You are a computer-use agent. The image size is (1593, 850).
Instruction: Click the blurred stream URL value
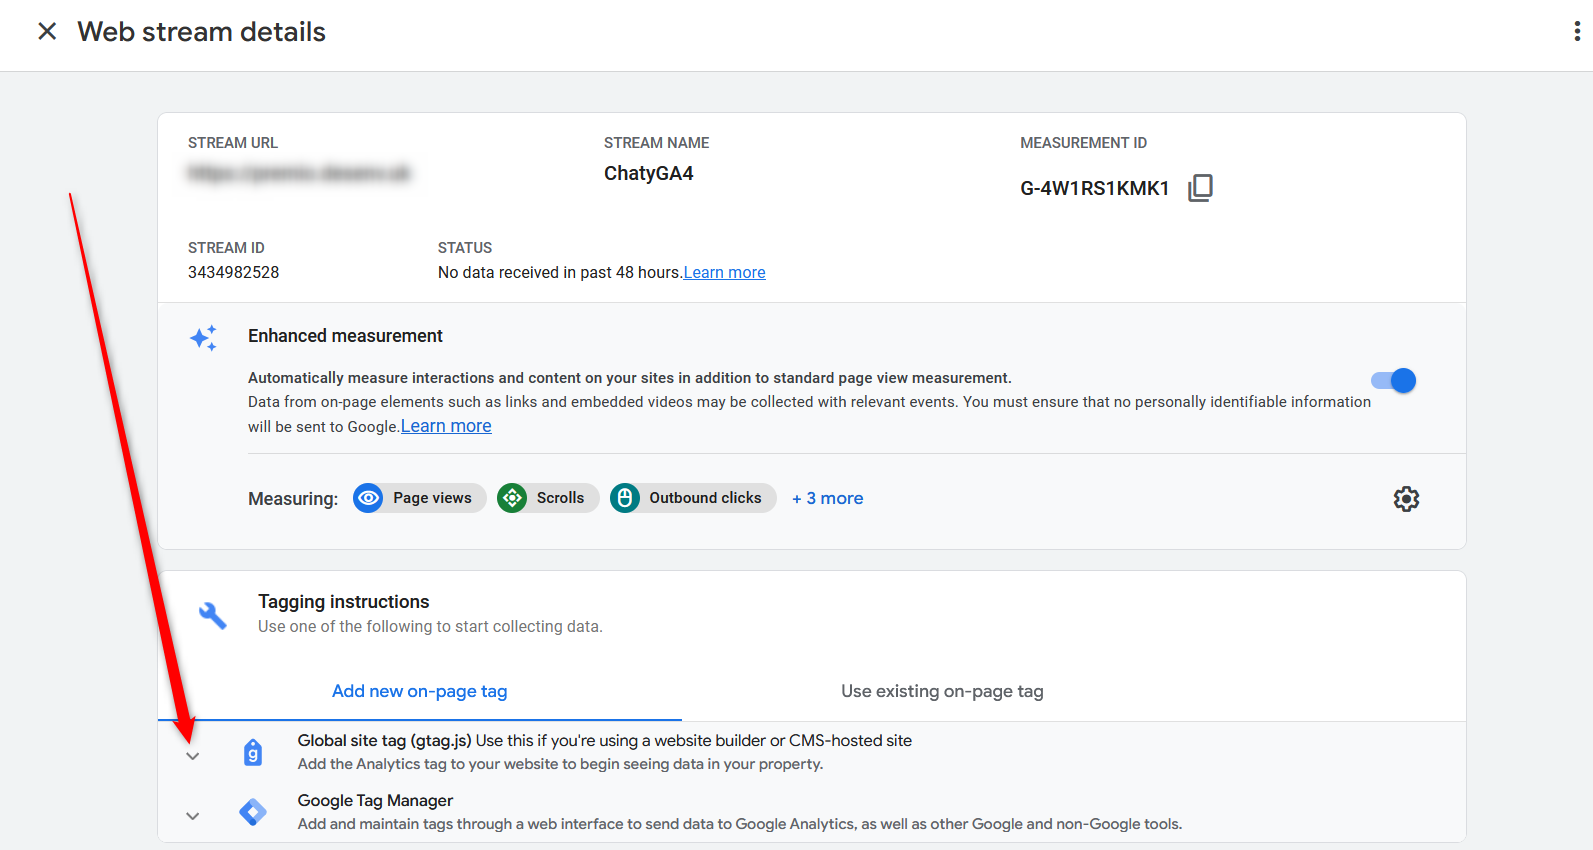299,173
